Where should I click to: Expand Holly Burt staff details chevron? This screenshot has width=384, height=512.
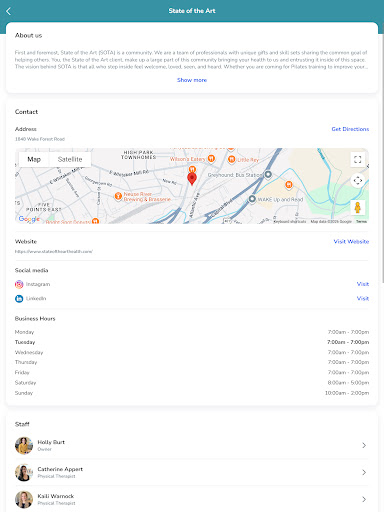pos(364,445)
